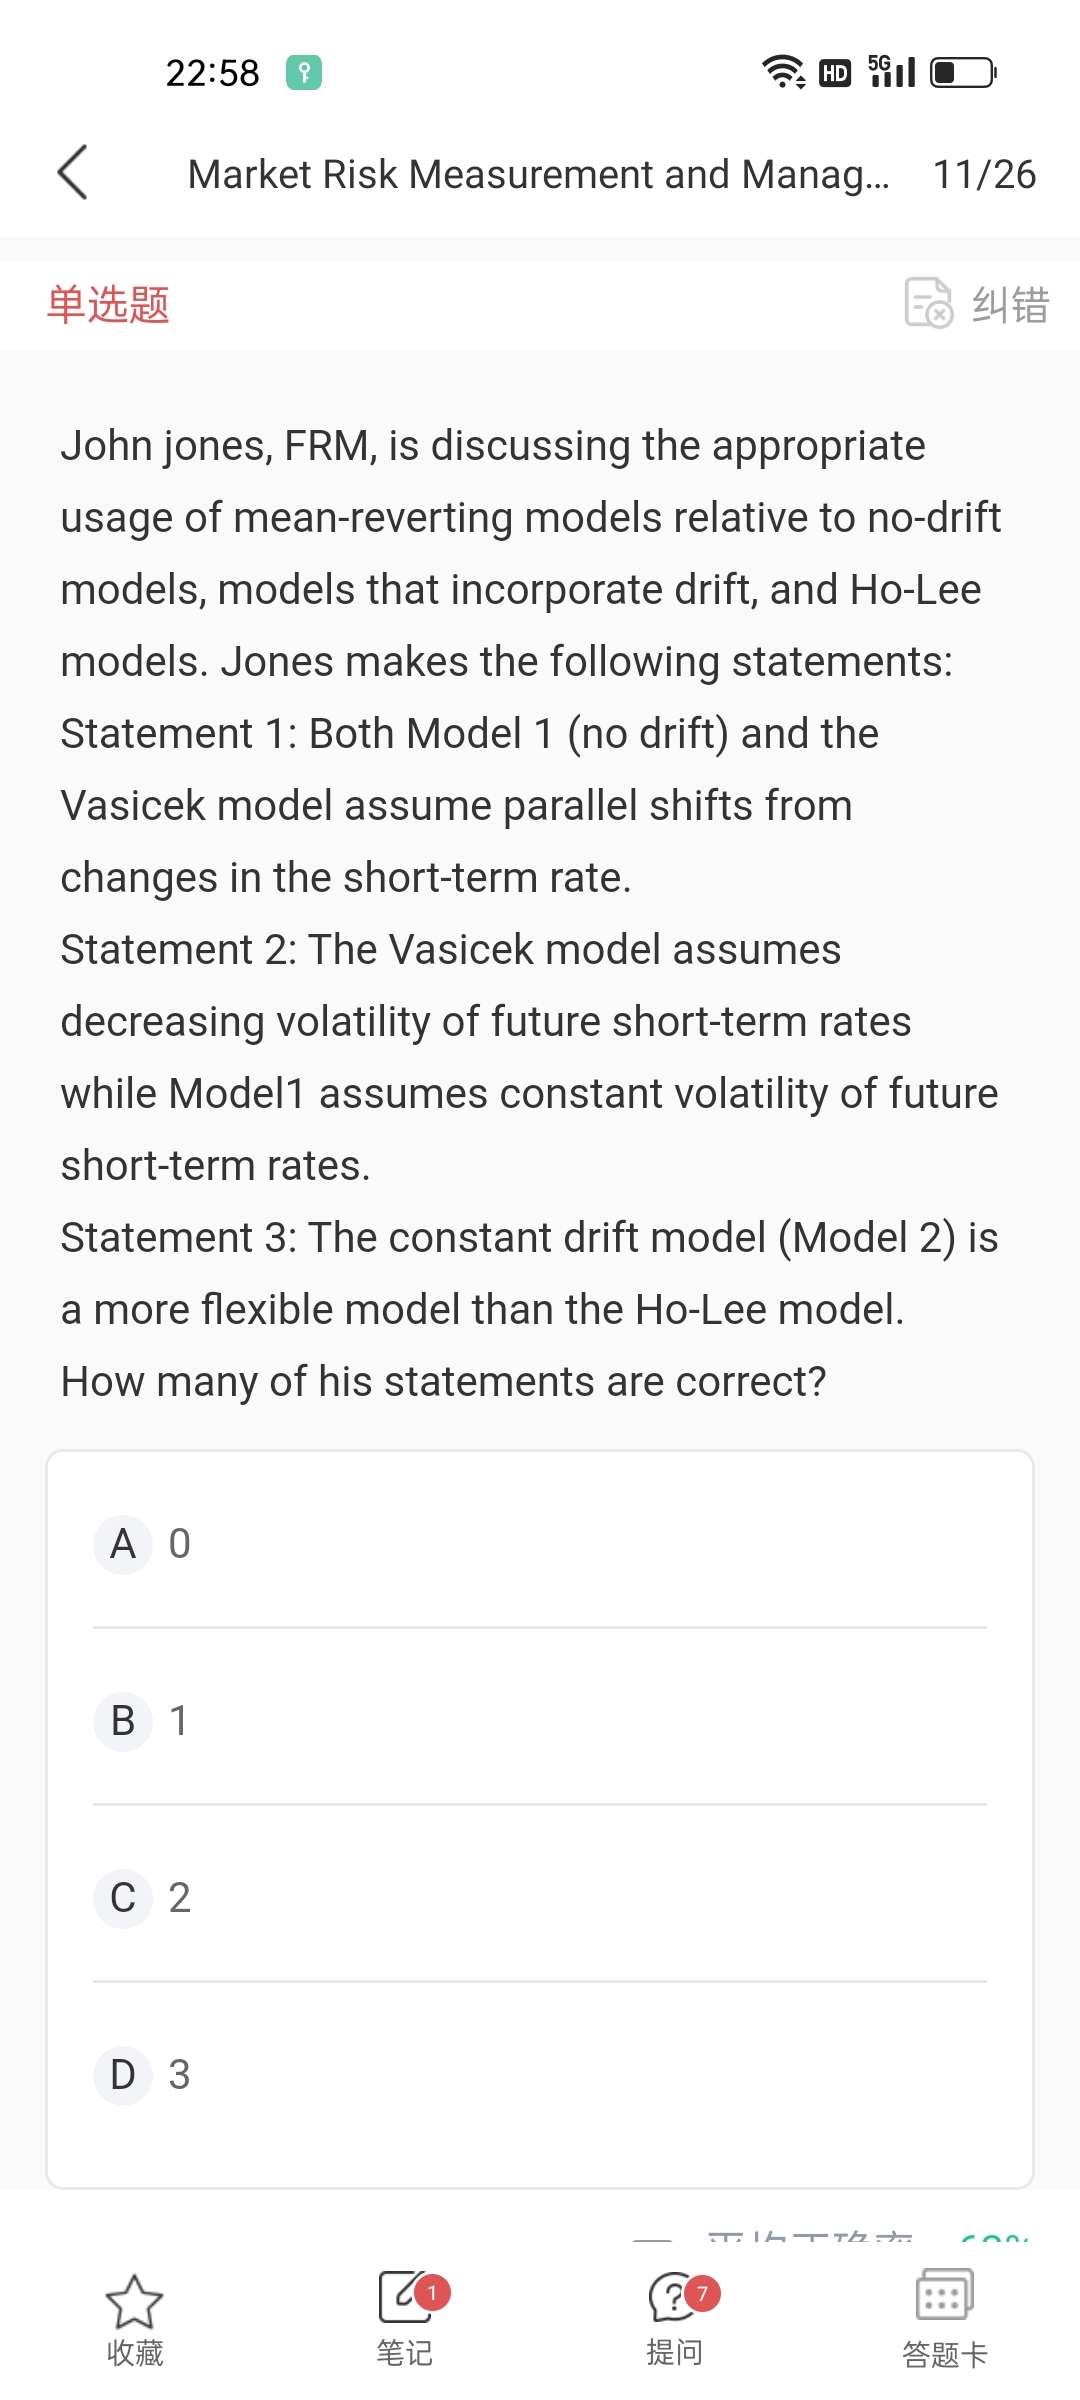
Task: Tap the 答题卡 label
Action: [x=944, y=2355]
